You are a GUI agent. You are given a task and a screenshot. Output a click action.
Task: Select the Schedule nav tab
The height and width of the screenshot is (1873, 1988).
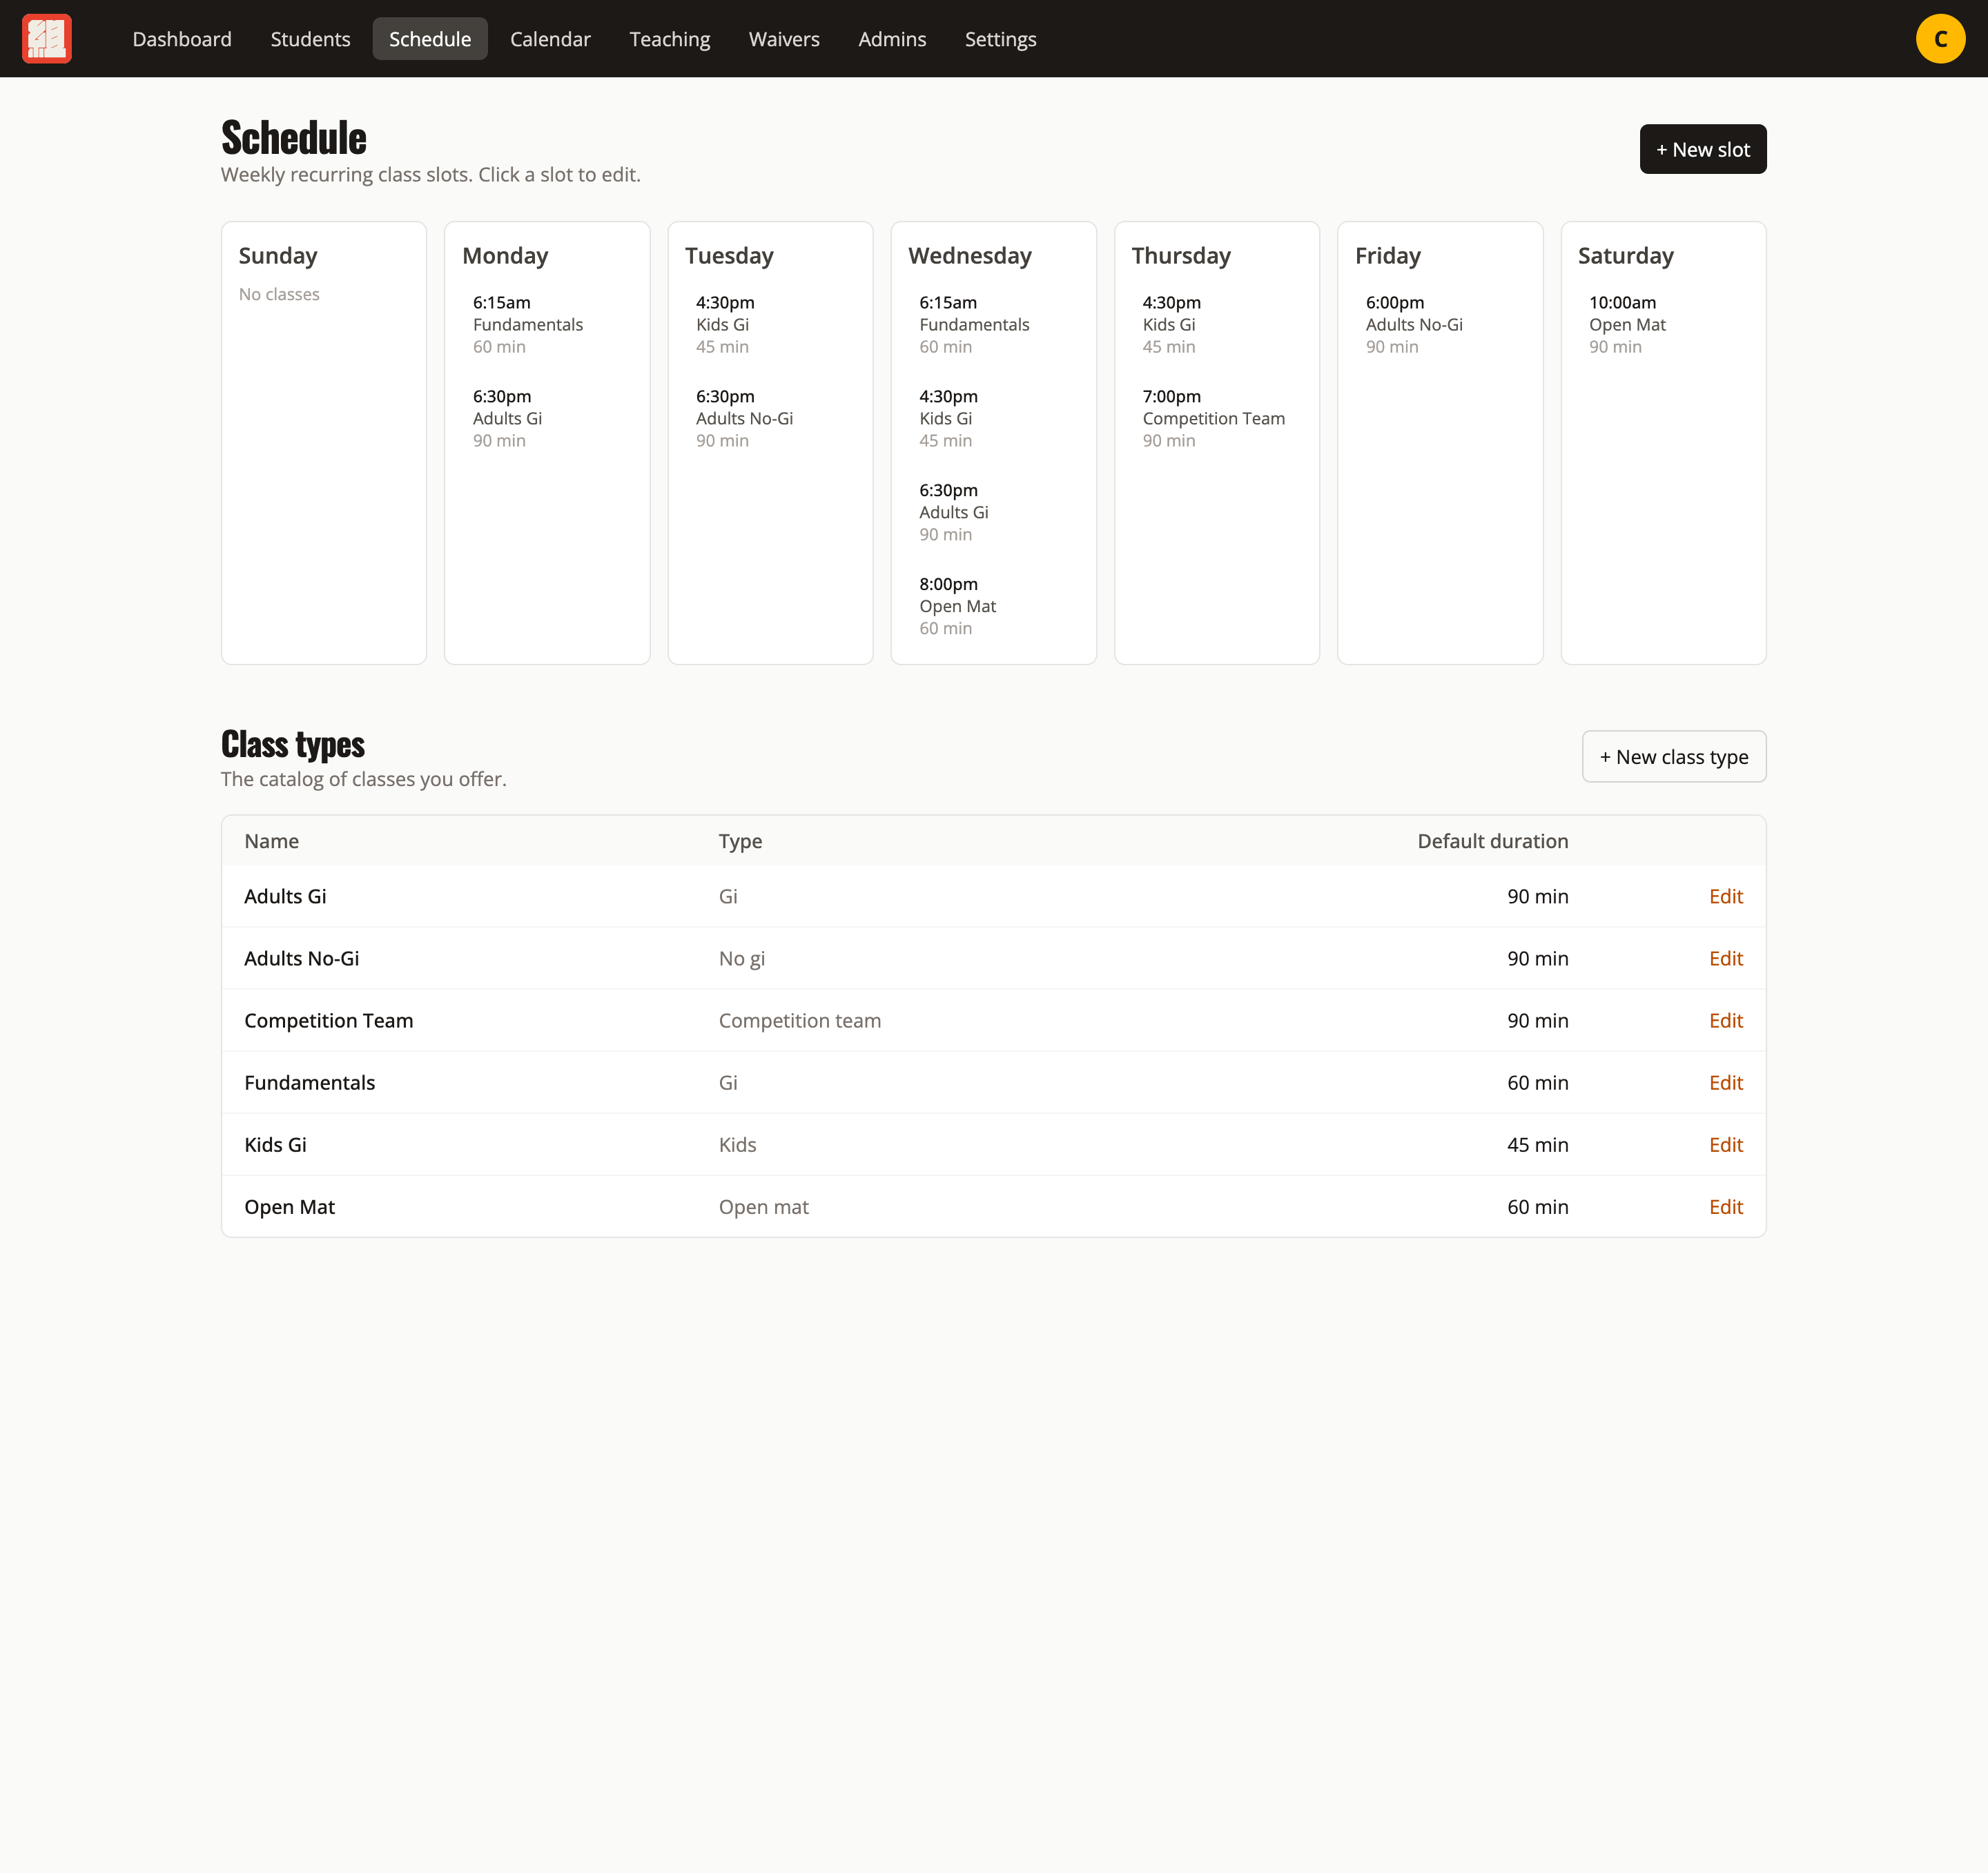[430, 39]
